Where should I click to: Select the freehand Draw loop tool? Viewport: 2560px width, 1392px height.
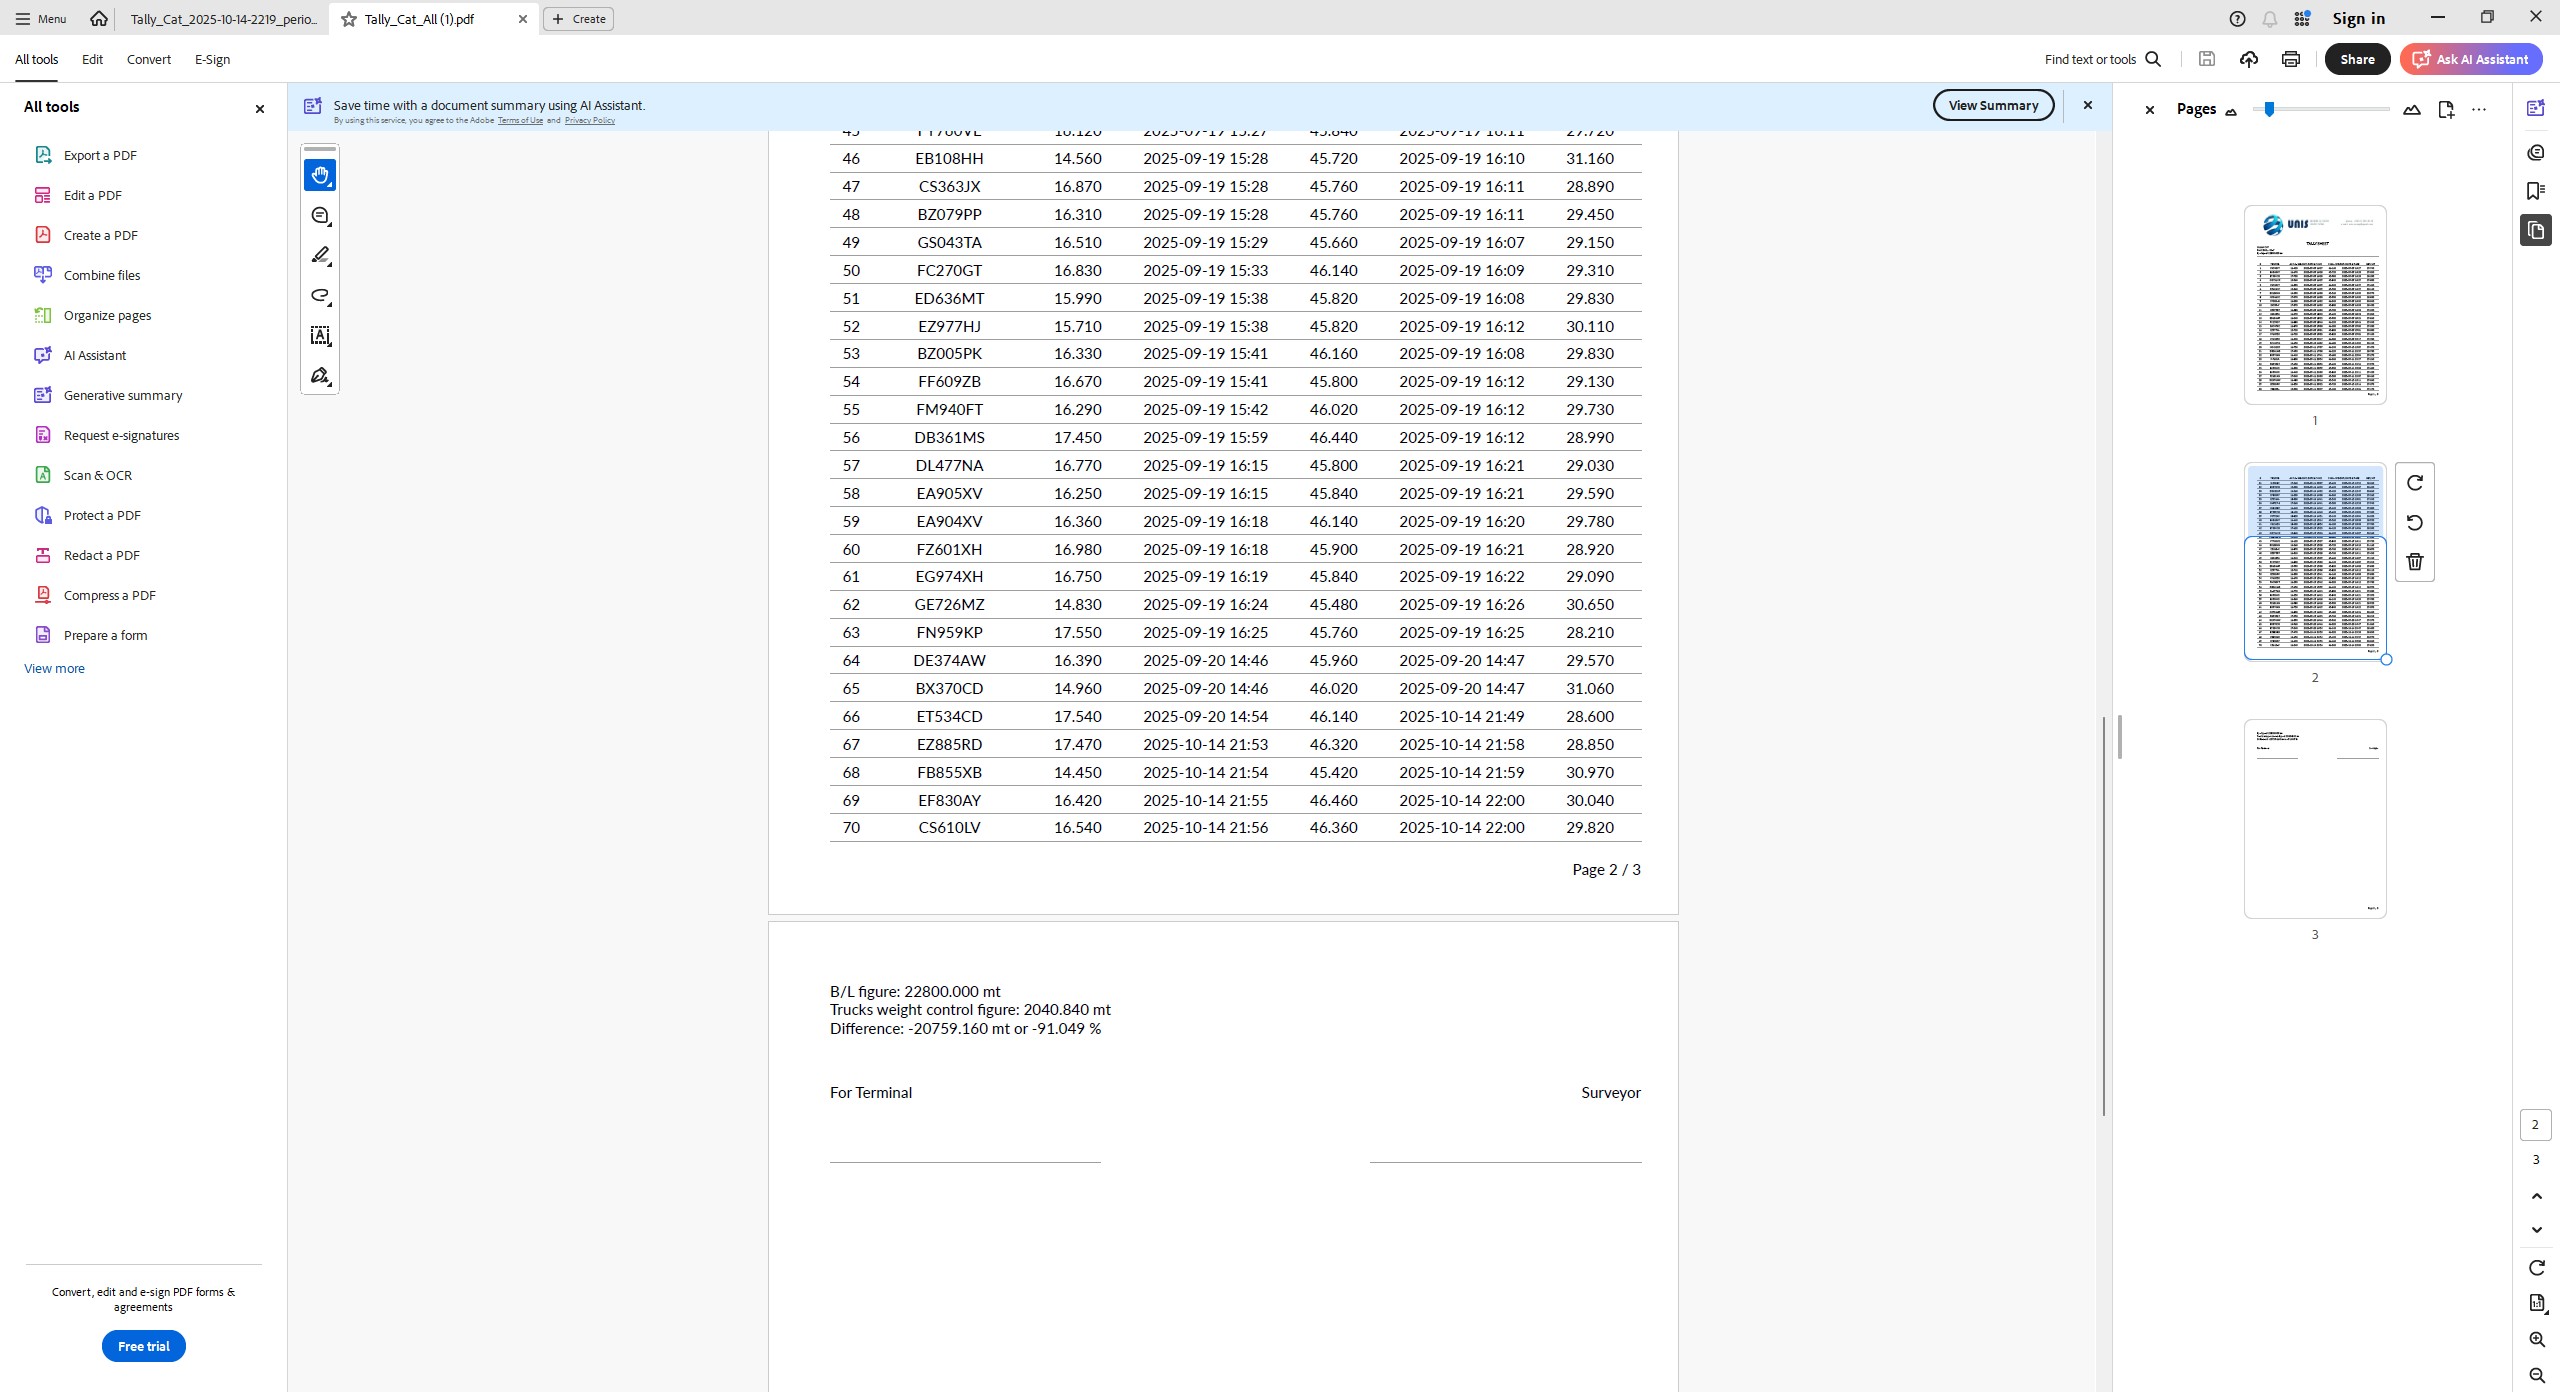(x=320, y=296)
